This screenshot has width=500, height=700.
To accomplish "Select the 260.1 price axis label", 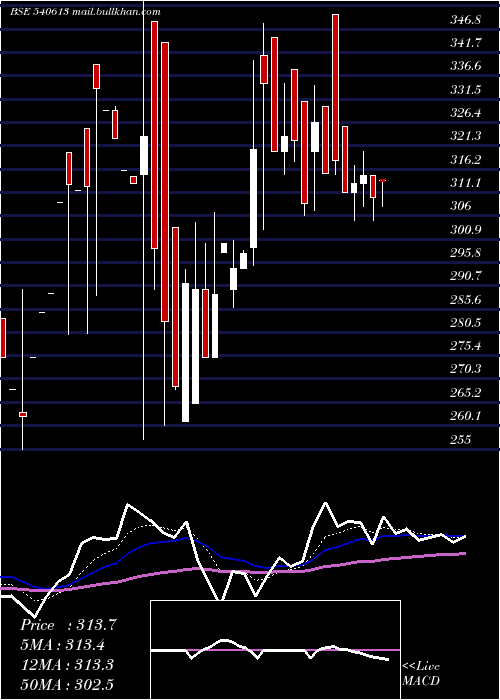I will [x=466, y=416].
